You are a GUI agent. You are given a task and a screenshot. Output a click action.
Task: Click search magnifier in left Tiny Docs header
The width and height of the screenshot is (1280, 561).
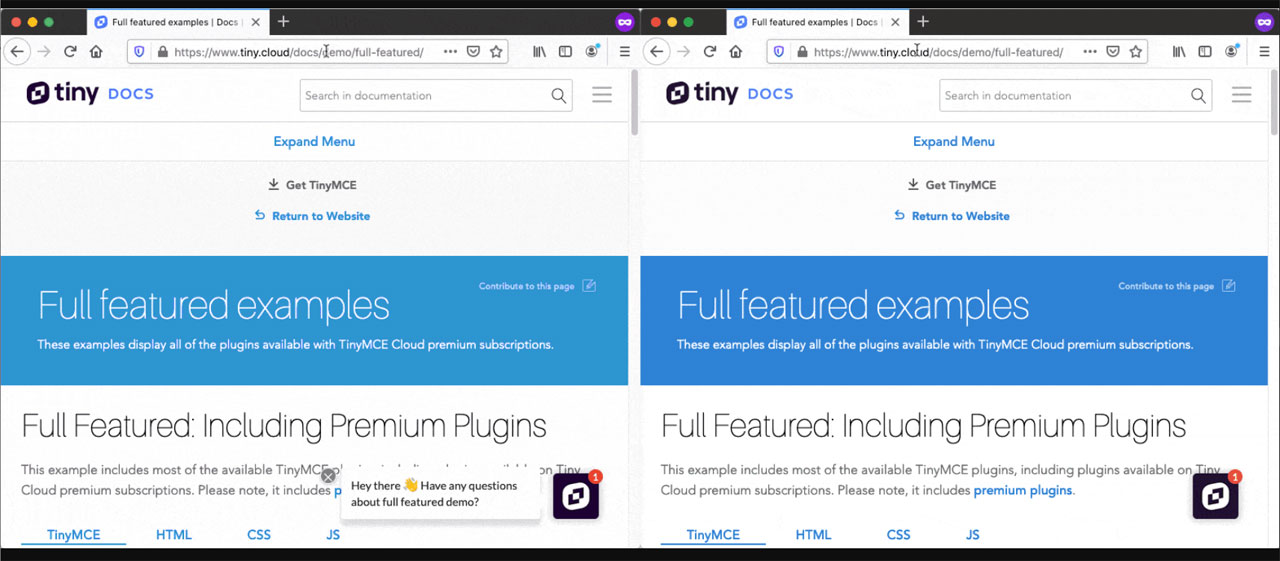click(x=559, y=96)
